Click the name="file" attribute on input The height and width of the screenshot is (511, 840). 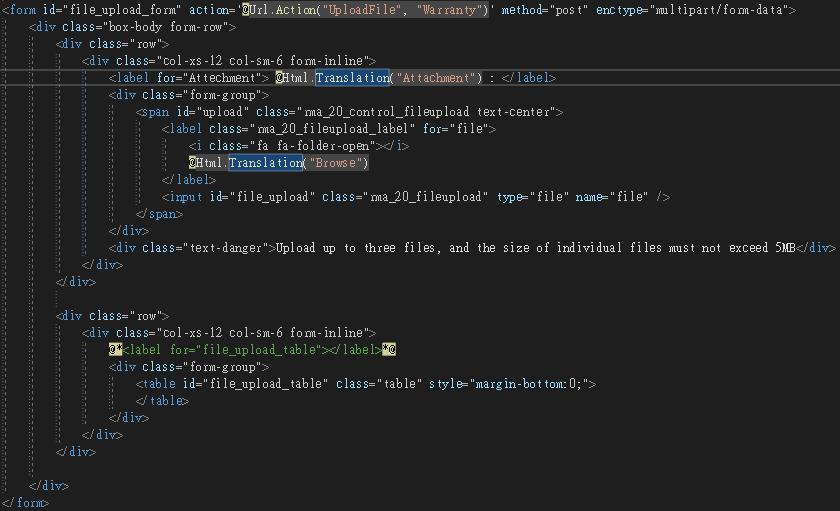(612, 197)
